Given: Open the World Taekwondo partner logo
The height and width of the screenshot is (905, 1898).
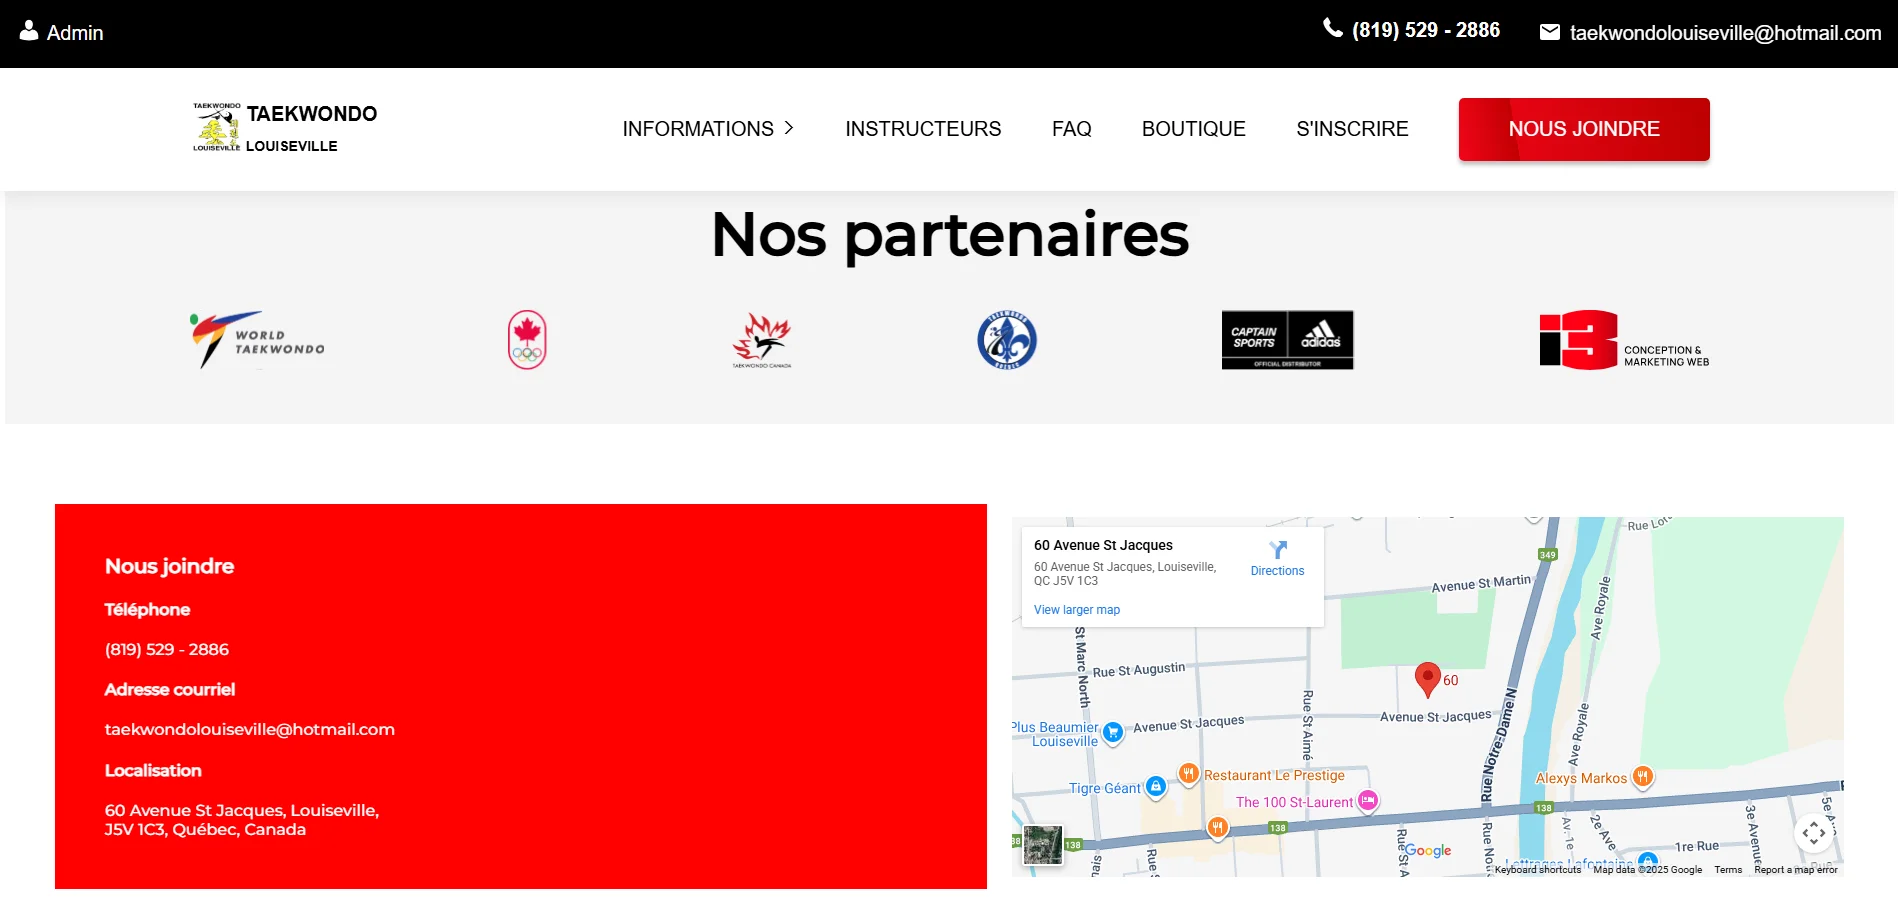Looking at the screenshot, I should [x=257, y=340].
